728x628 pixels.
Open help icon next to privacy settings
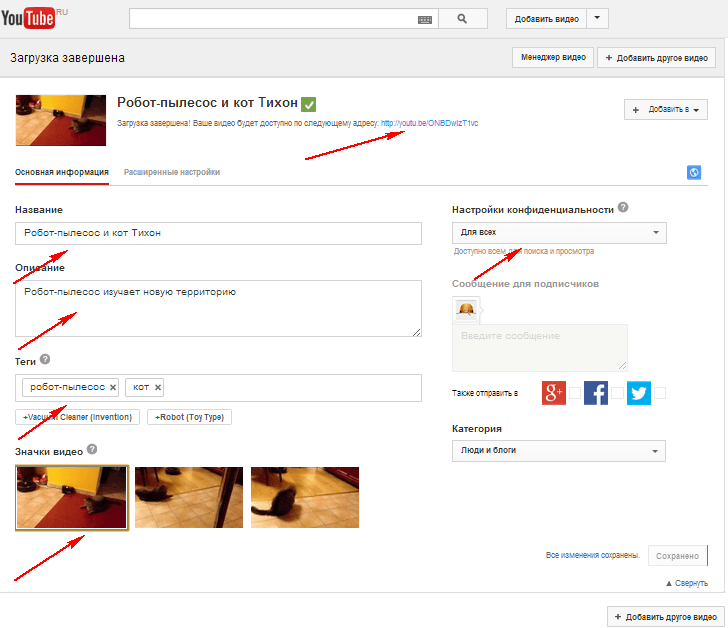coord(623,207)
